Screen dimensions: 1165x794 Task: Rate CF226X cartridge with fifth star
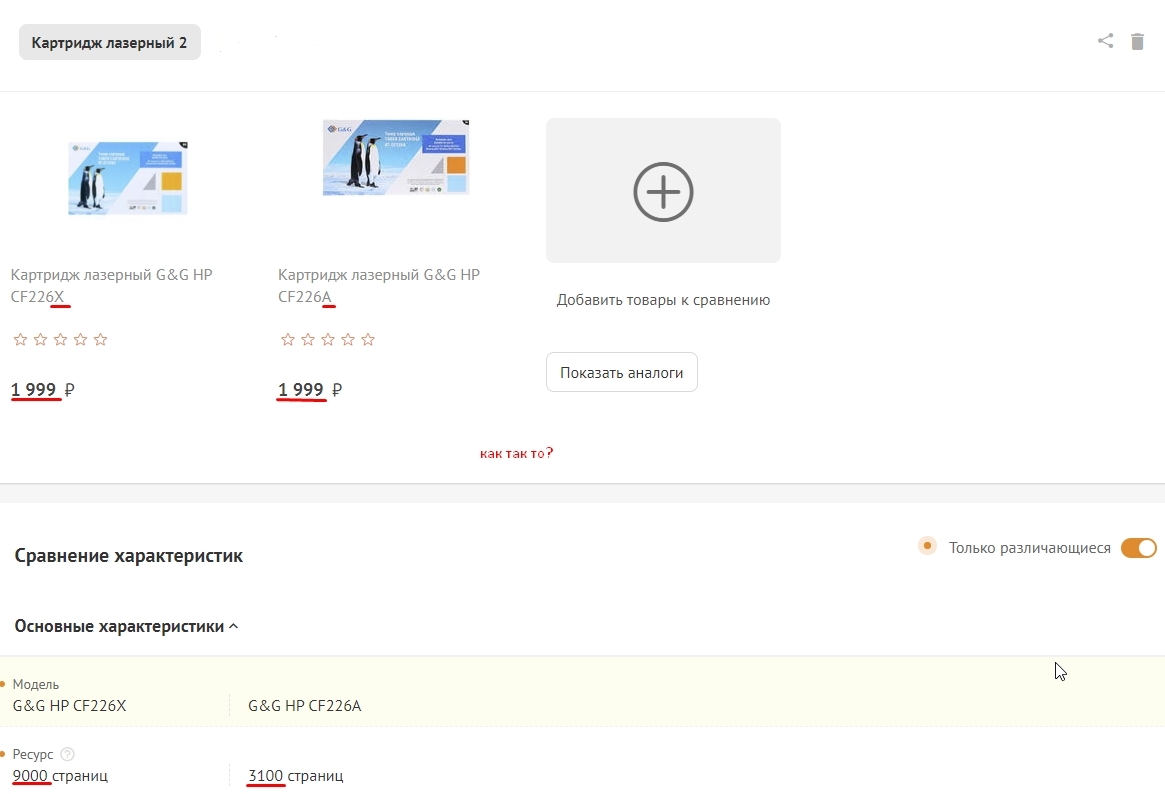point(100,339)
